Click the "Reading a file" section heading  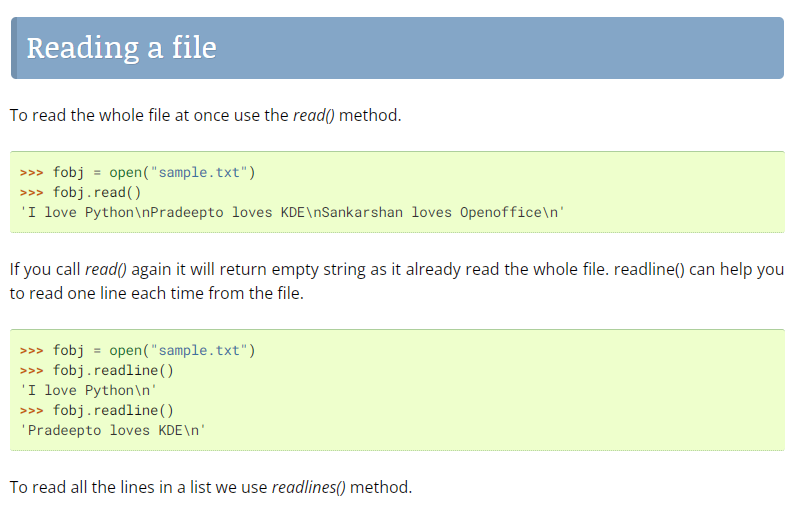(121, 47)
